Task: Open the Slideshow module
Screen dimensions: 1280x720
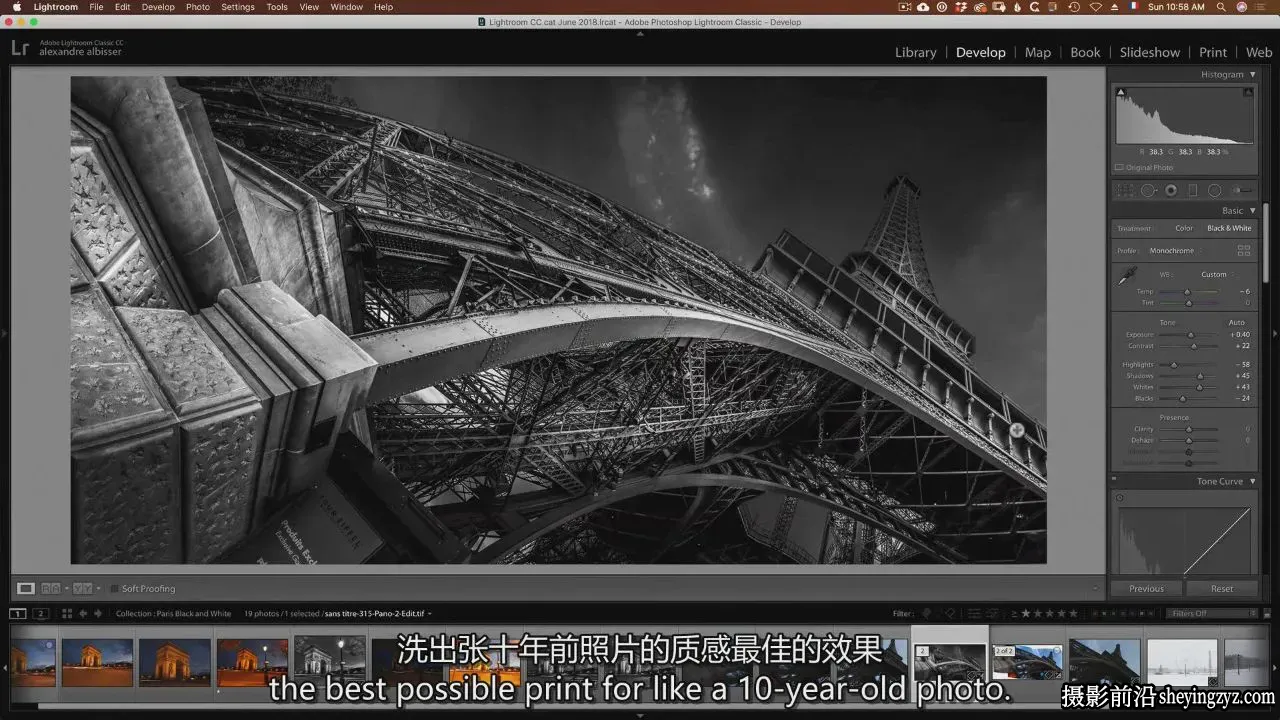Action: 1150,52
